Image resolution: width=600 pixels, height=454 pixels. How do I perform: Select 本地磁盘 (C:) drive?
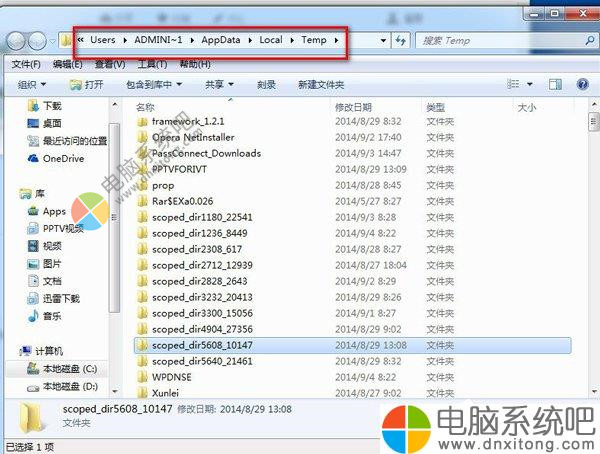[69, 369]
